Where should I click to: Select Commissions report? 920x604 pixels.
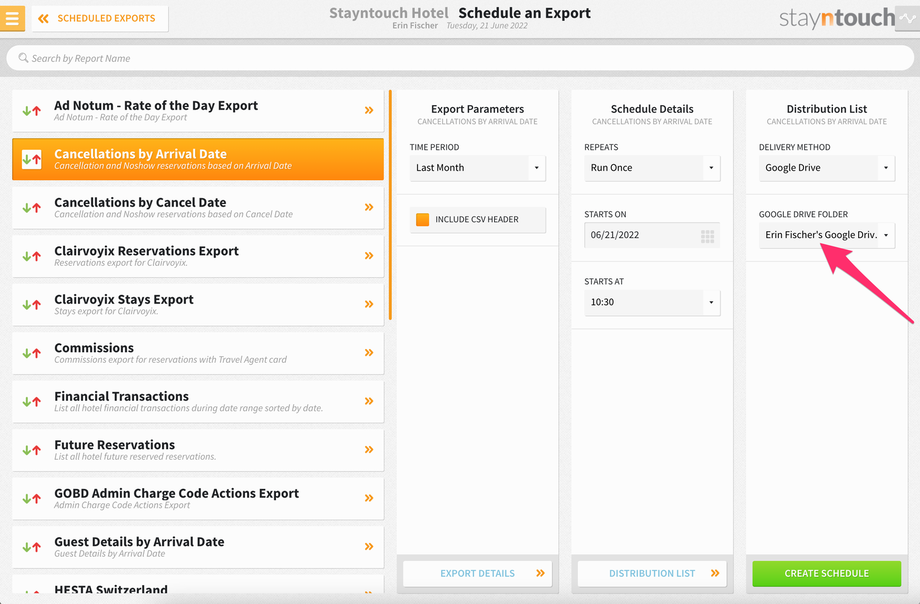198,353
